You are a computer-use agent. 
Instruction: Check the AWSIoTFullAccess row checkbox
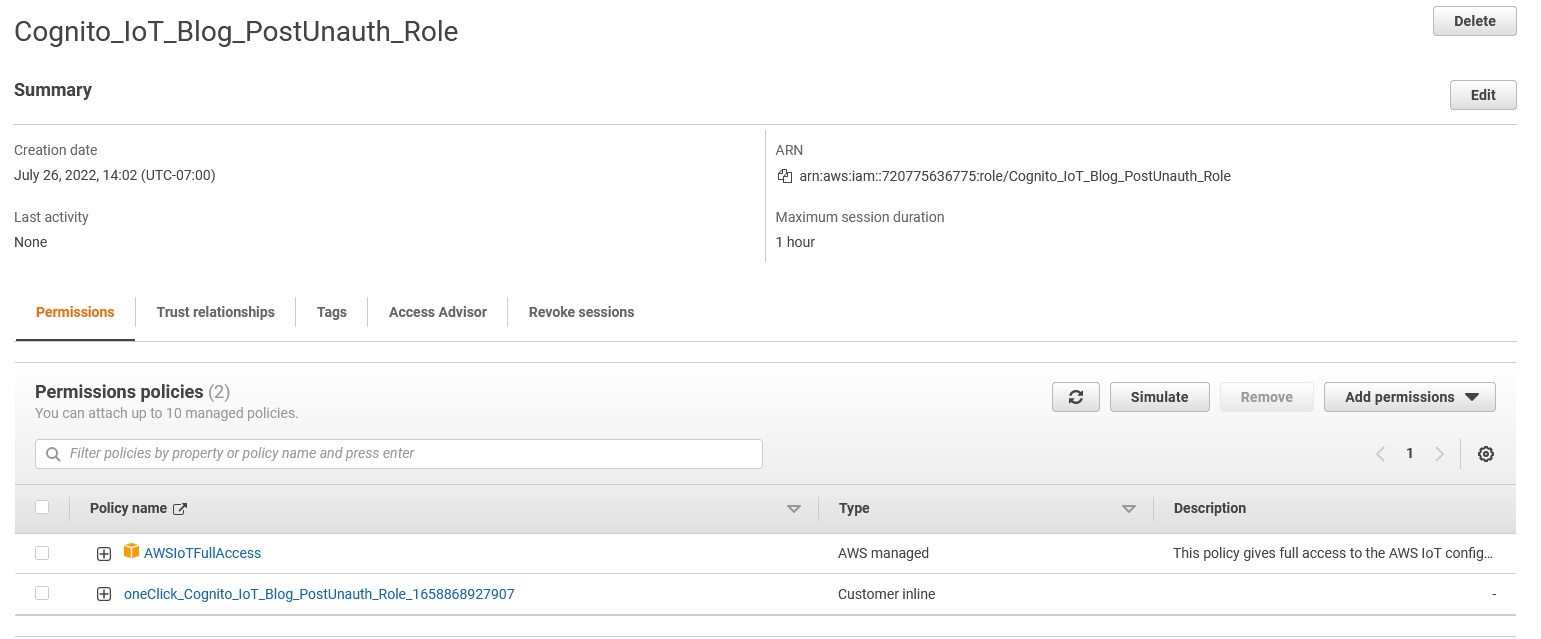coord(42,552)
